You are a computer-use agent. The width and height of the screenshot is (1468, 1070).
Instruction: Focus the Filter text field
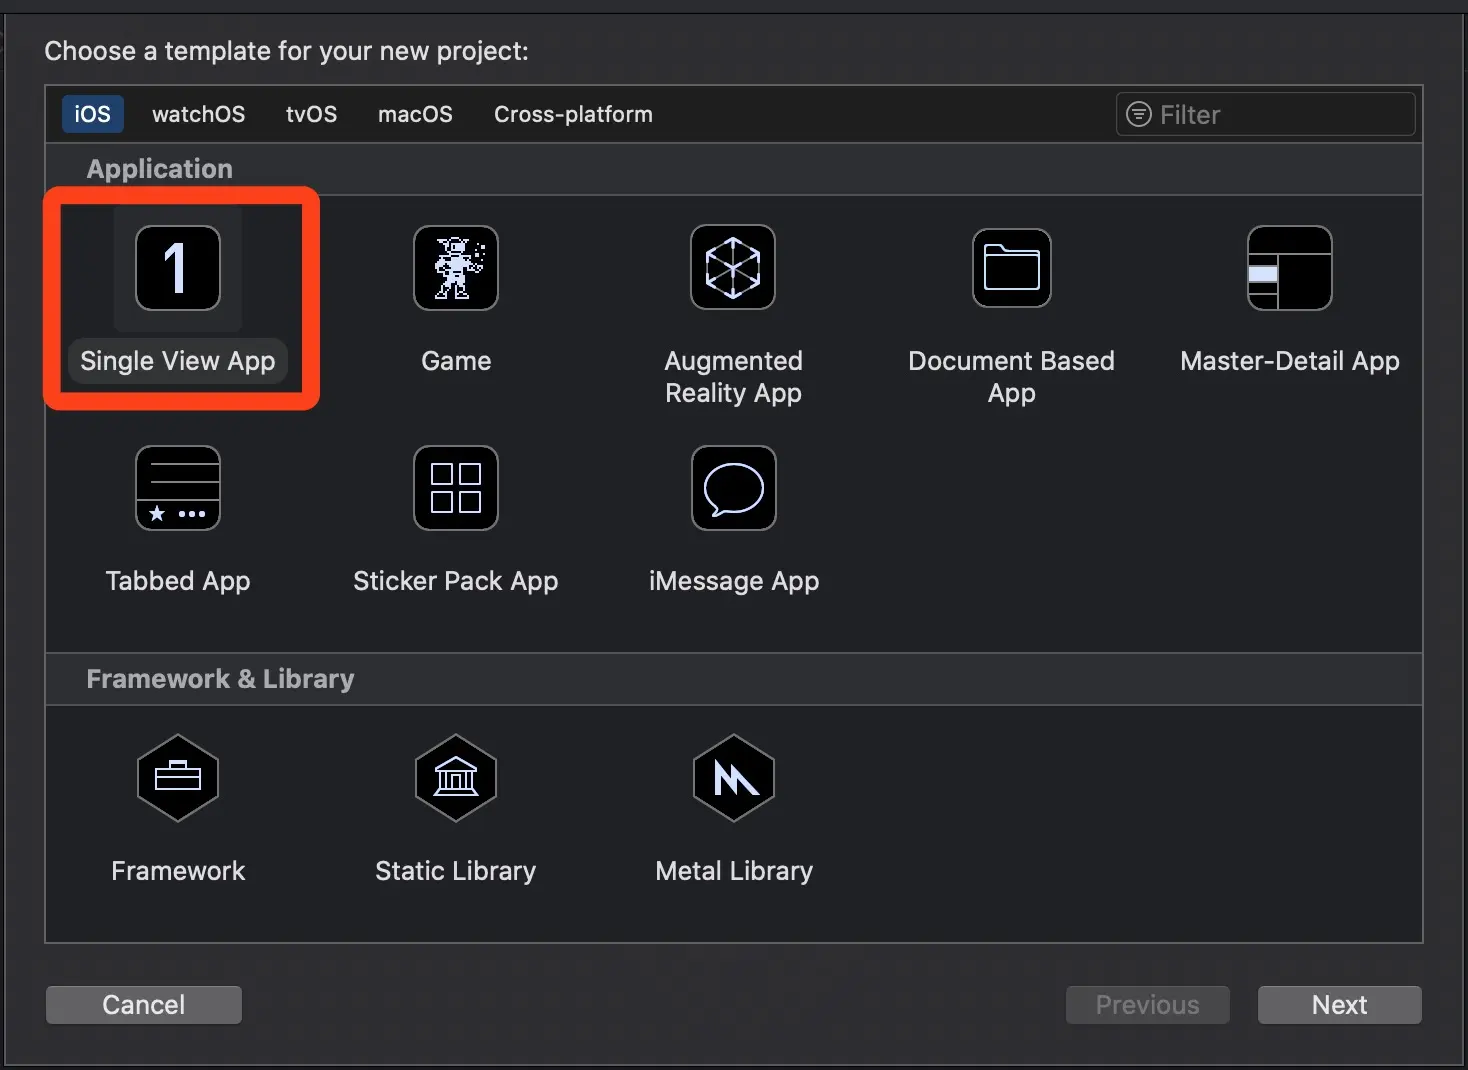(x=1266, y=114)
